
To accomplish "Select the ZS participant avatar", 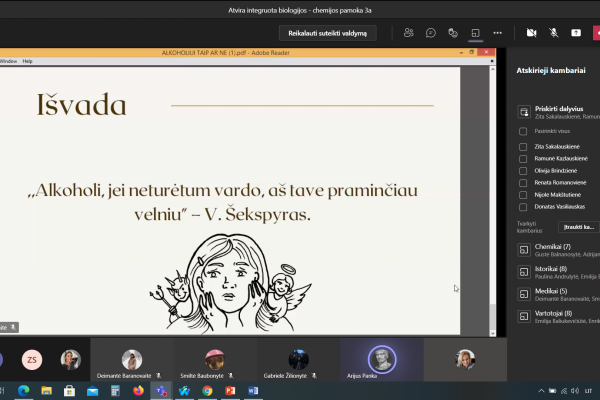I will point(32,360).
